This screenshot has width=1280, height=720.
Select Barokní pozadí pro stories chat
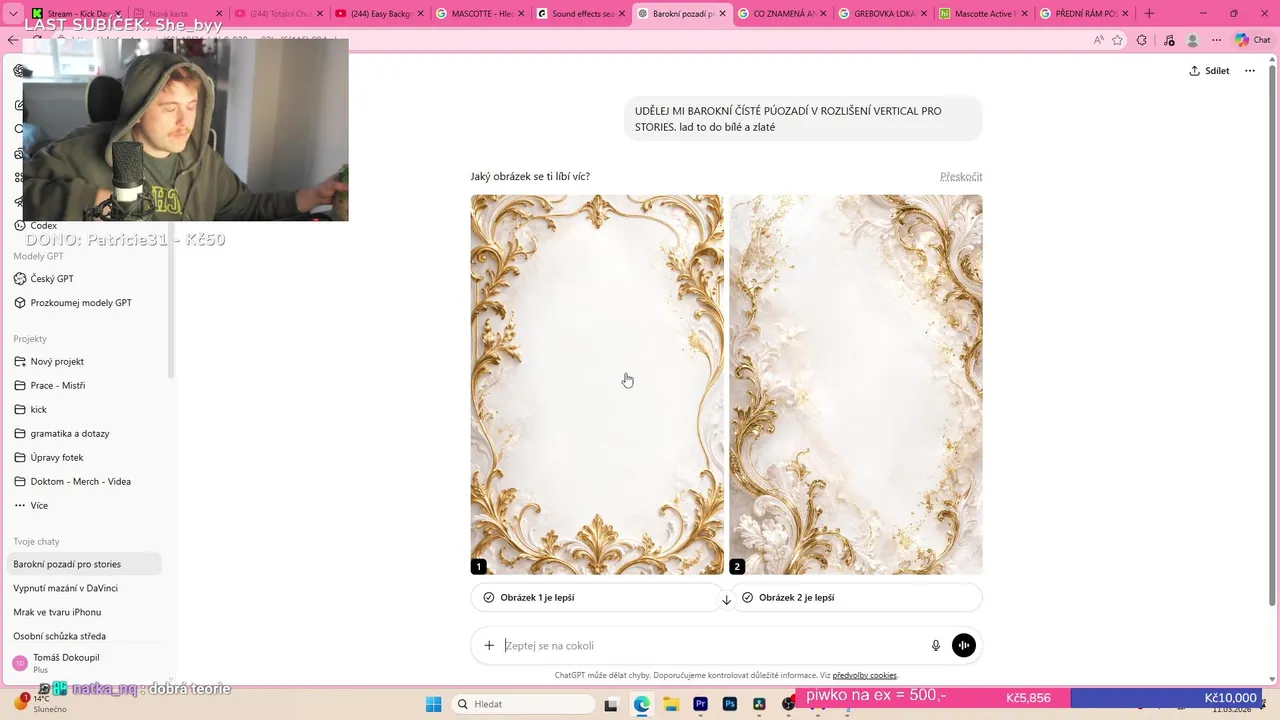click(x=85, y=564)
